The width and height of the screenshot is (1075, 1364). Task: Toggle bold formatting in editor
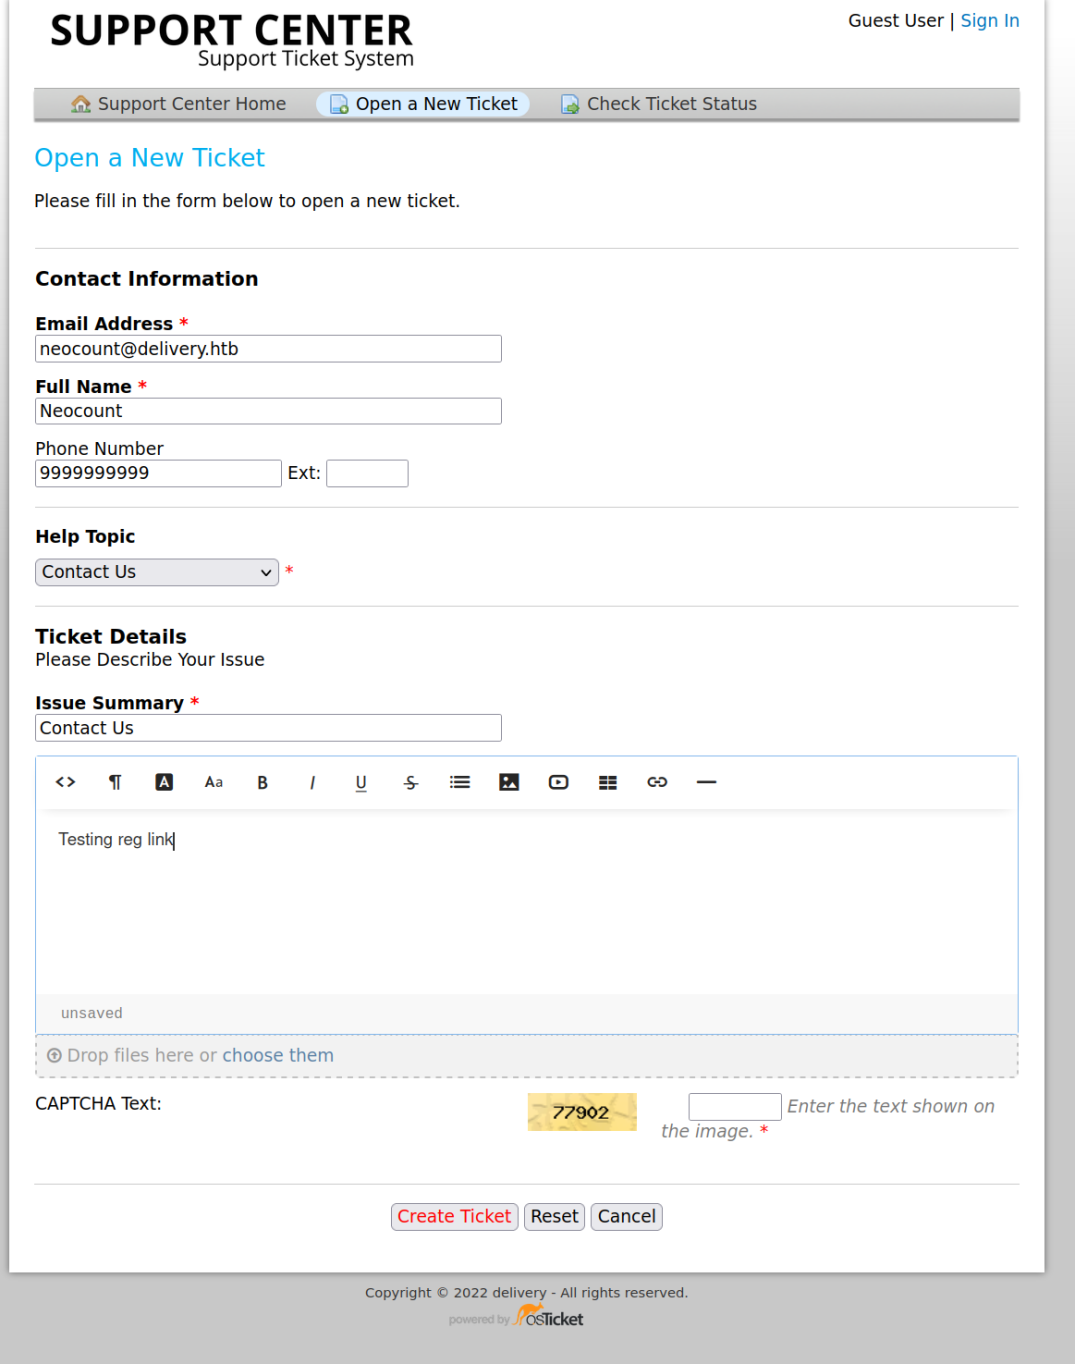click(x=263, y=782)
